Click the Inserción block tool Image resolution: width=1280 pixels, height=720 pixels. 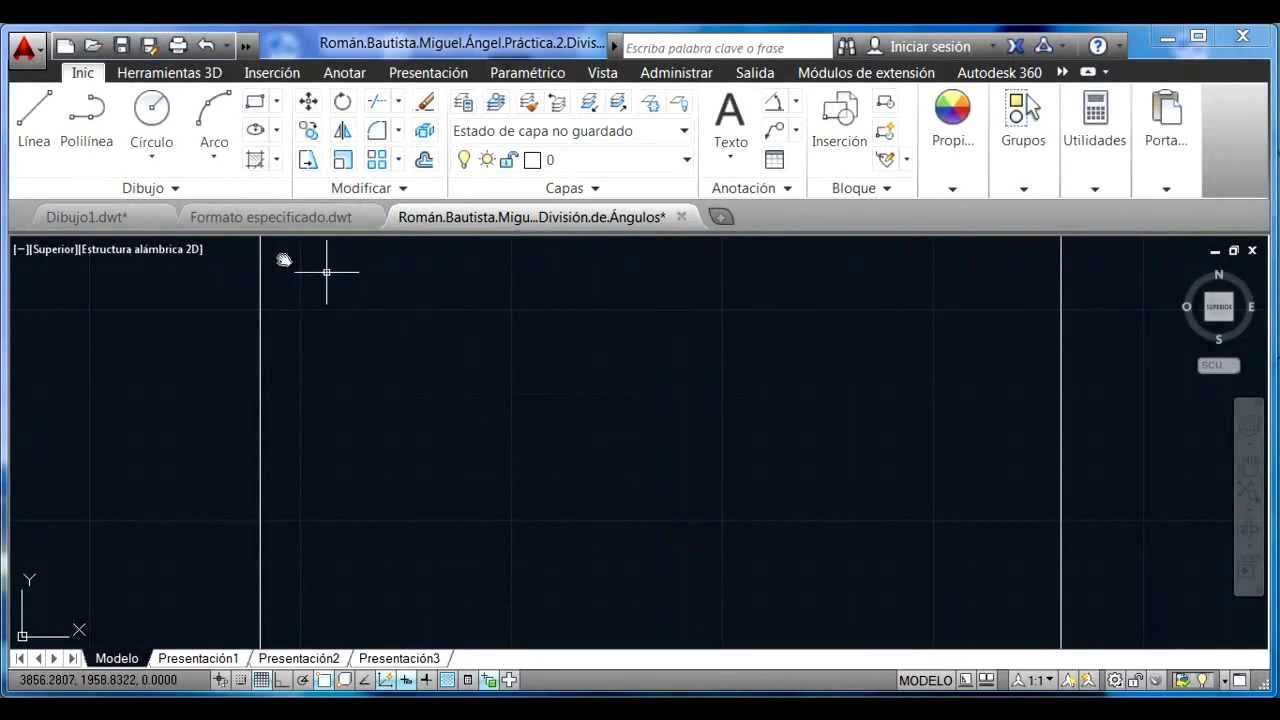pyautogui.click(x=839, y=120)
